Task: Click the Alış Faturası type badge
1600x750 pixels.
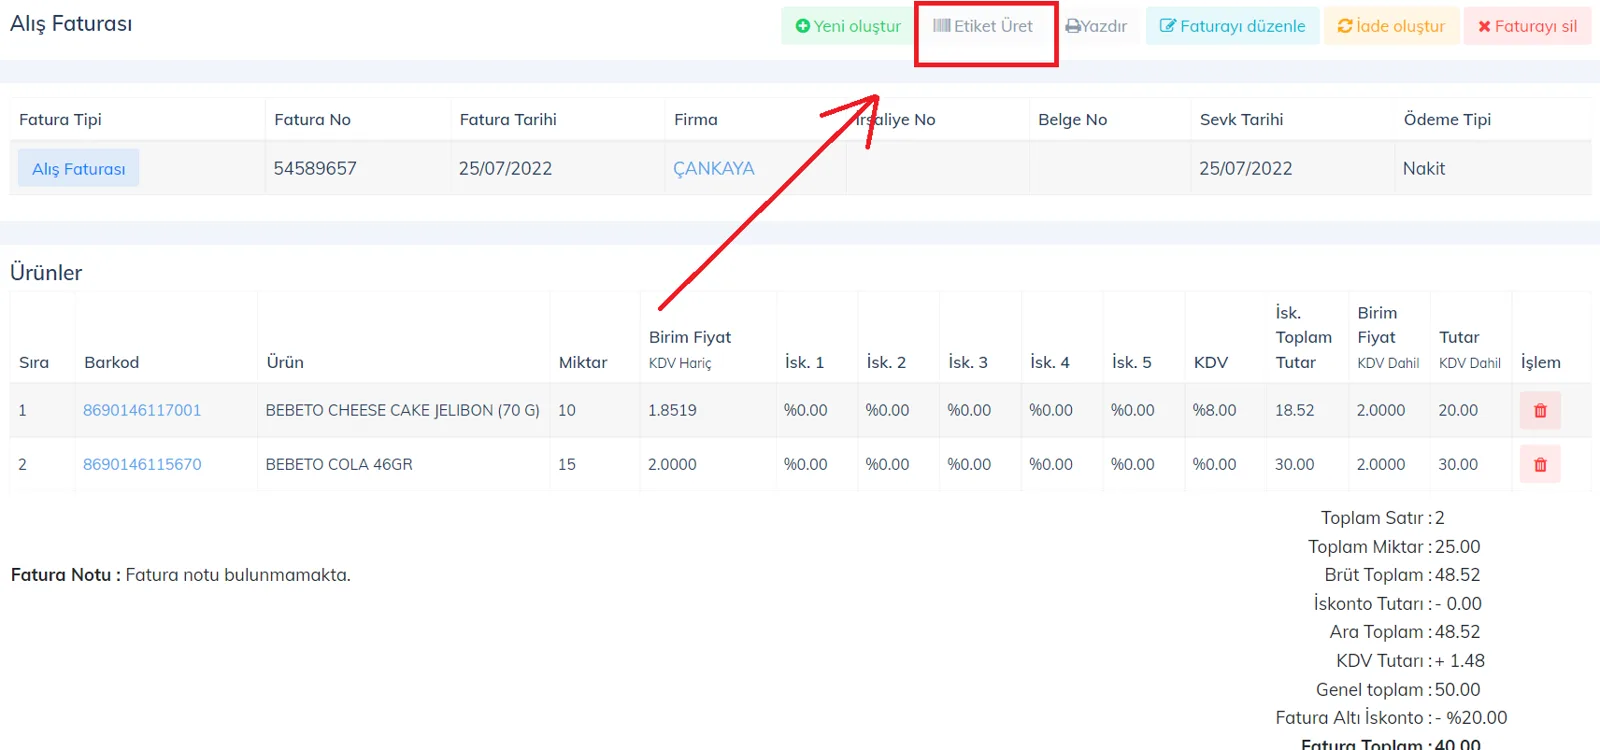Action: point(78,168)
